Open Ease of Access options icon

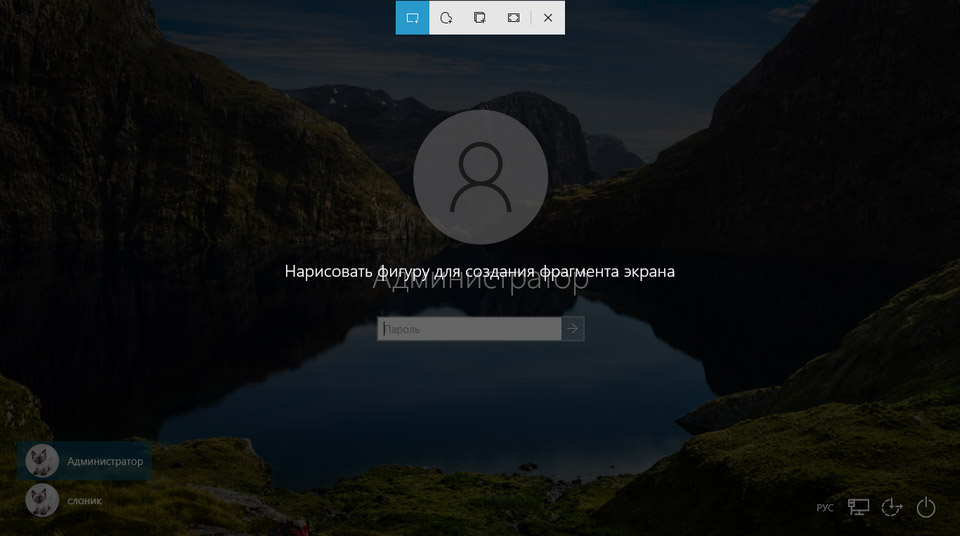tap(892, 508)
